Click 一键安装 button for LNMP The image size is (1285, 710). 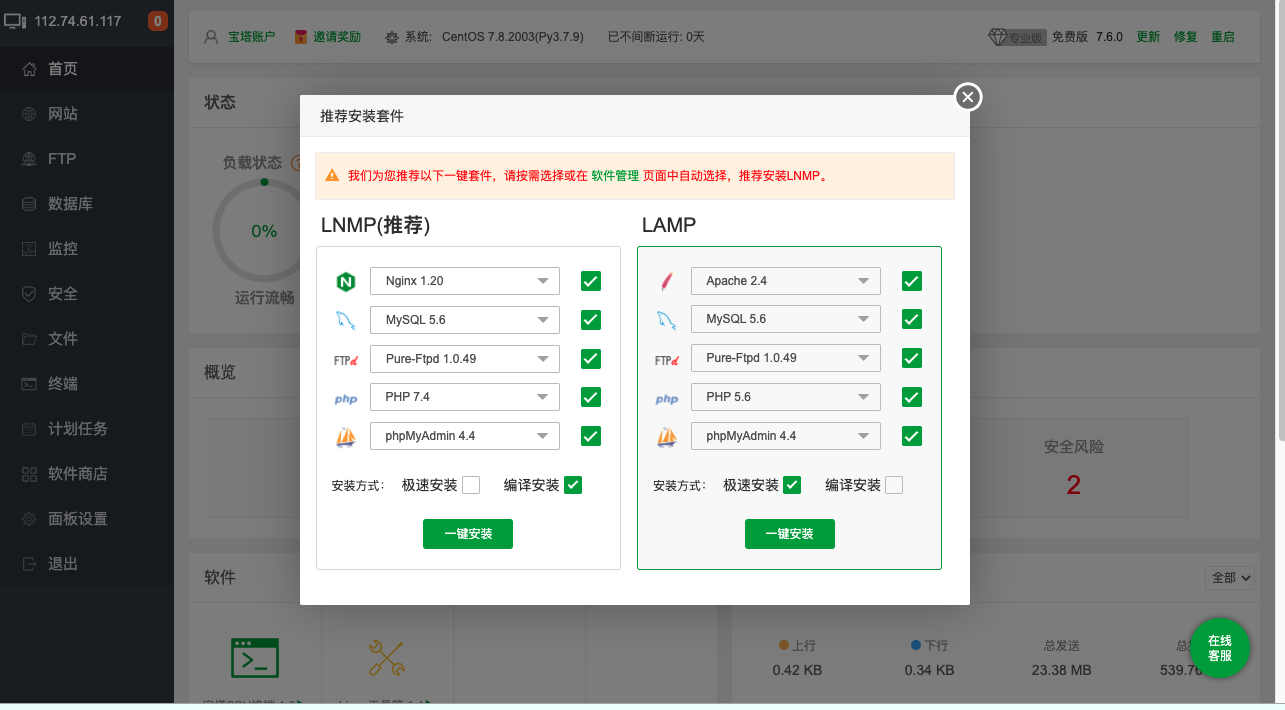click(x=468, y=534)
